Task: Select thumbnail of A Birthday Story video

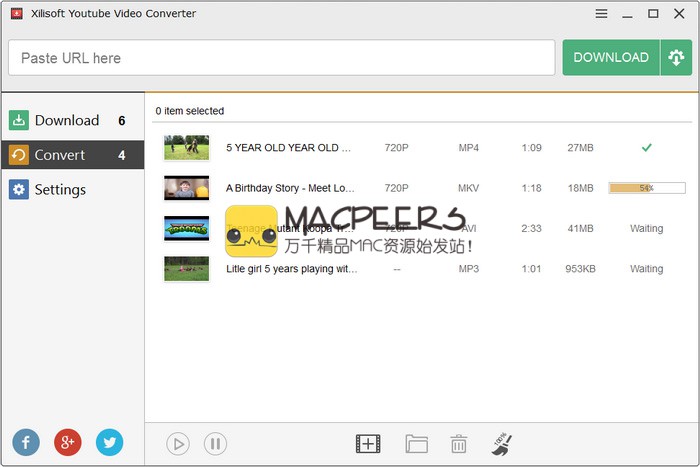Action: tap(187, 188)
